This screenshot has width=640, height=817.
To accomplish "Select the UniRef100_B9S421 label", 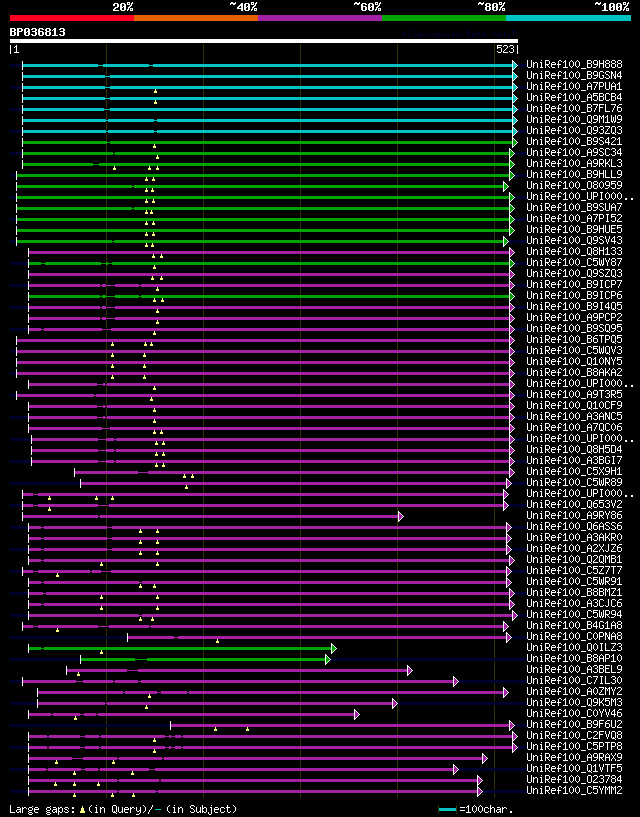I will coord(574,142).
